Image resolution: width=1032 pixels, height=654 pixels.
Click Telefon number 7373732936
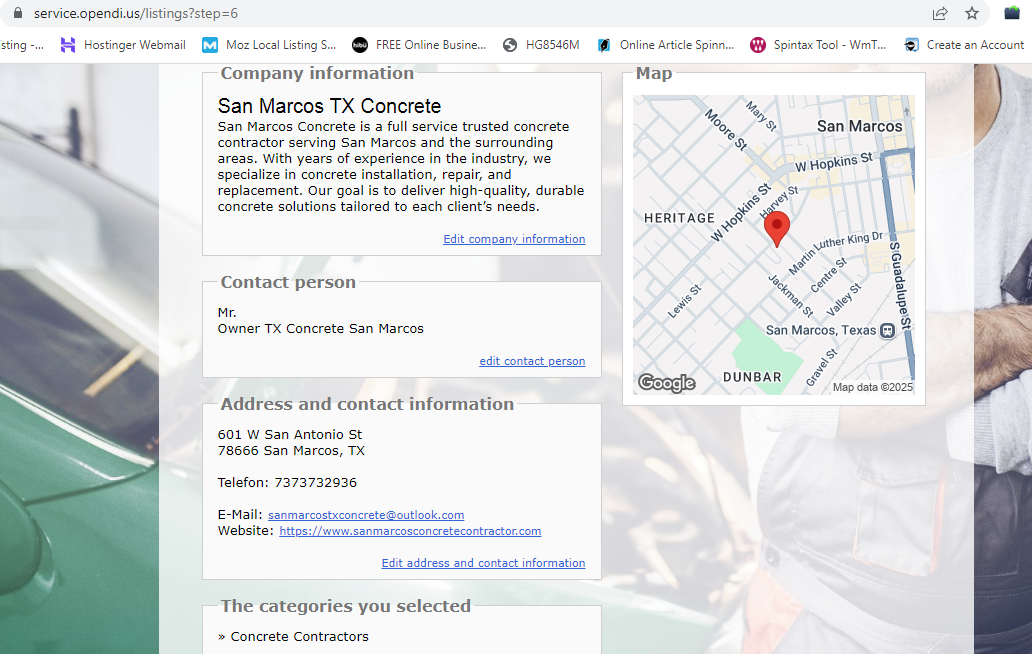coord(315,483)
